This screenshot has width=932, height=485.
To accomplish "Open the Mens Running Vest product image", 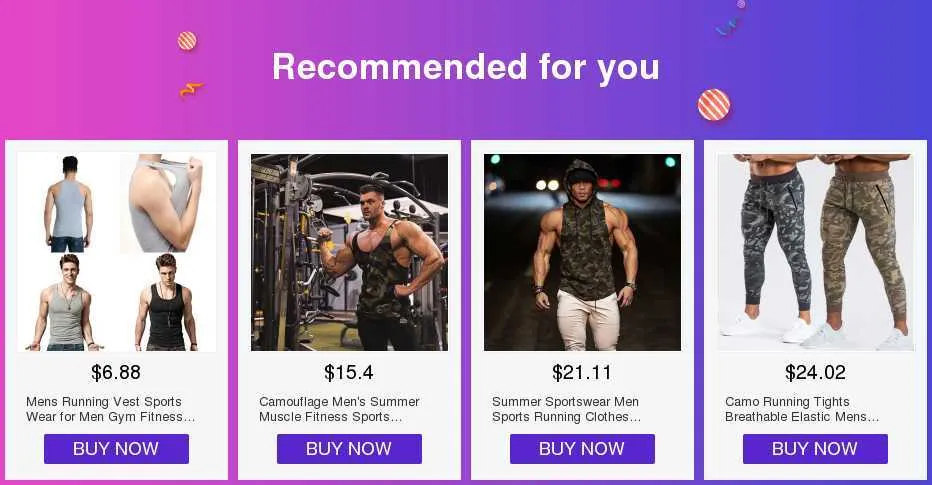I will click(116, 252).
